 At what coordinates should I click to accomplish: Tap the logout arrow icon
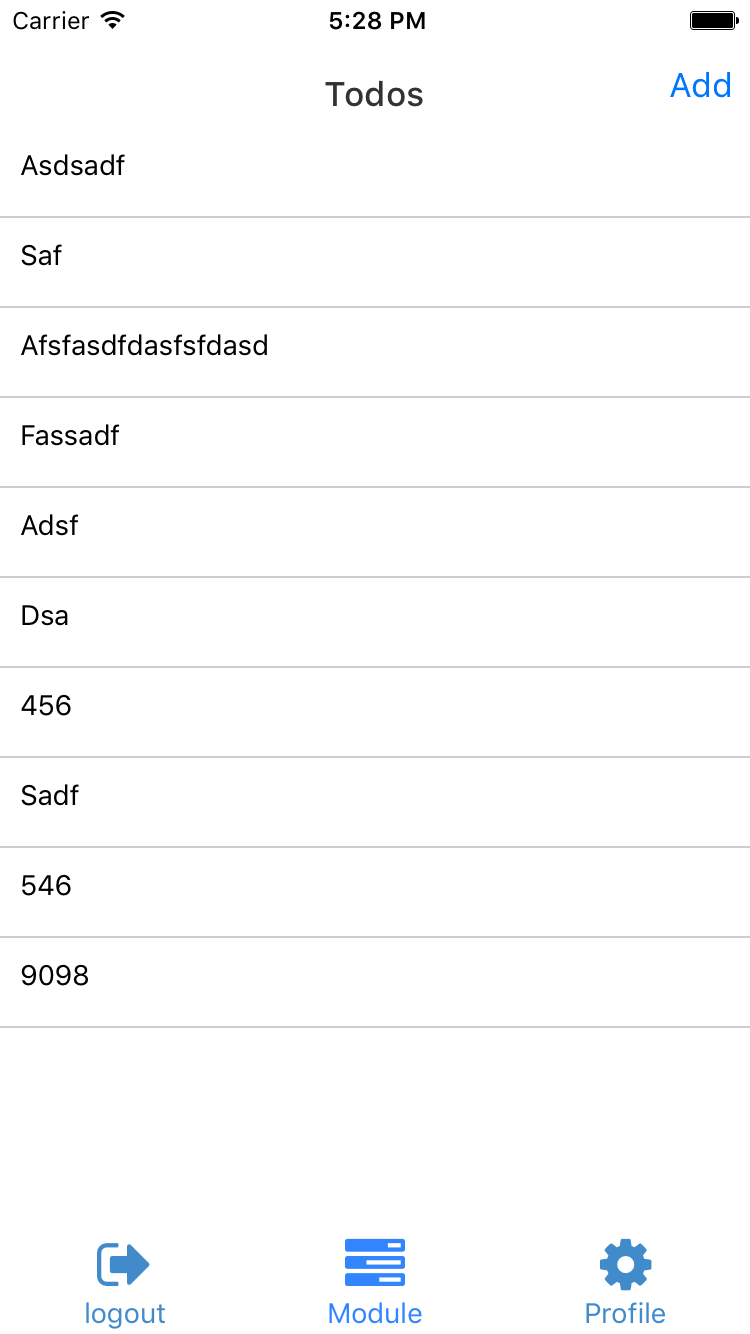click(x=124, y=1264)
